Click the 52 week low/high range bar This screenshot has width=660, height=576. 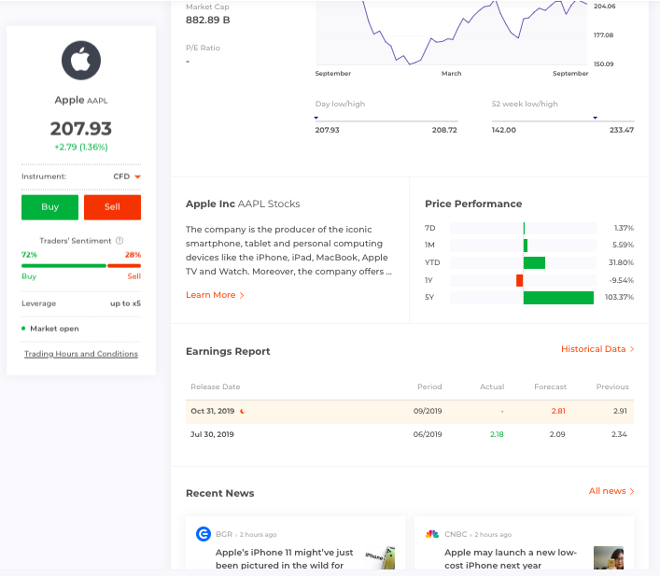(563, 121)
